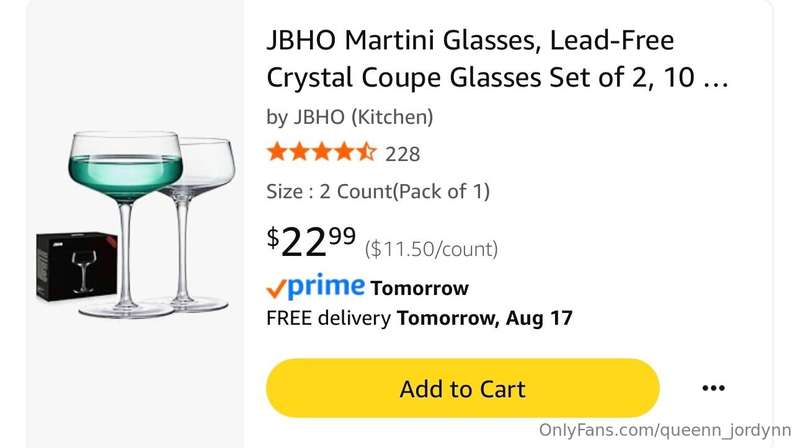
Task: Open the JBHO Martini Glasses product title
Action: (x=497, y=59)
